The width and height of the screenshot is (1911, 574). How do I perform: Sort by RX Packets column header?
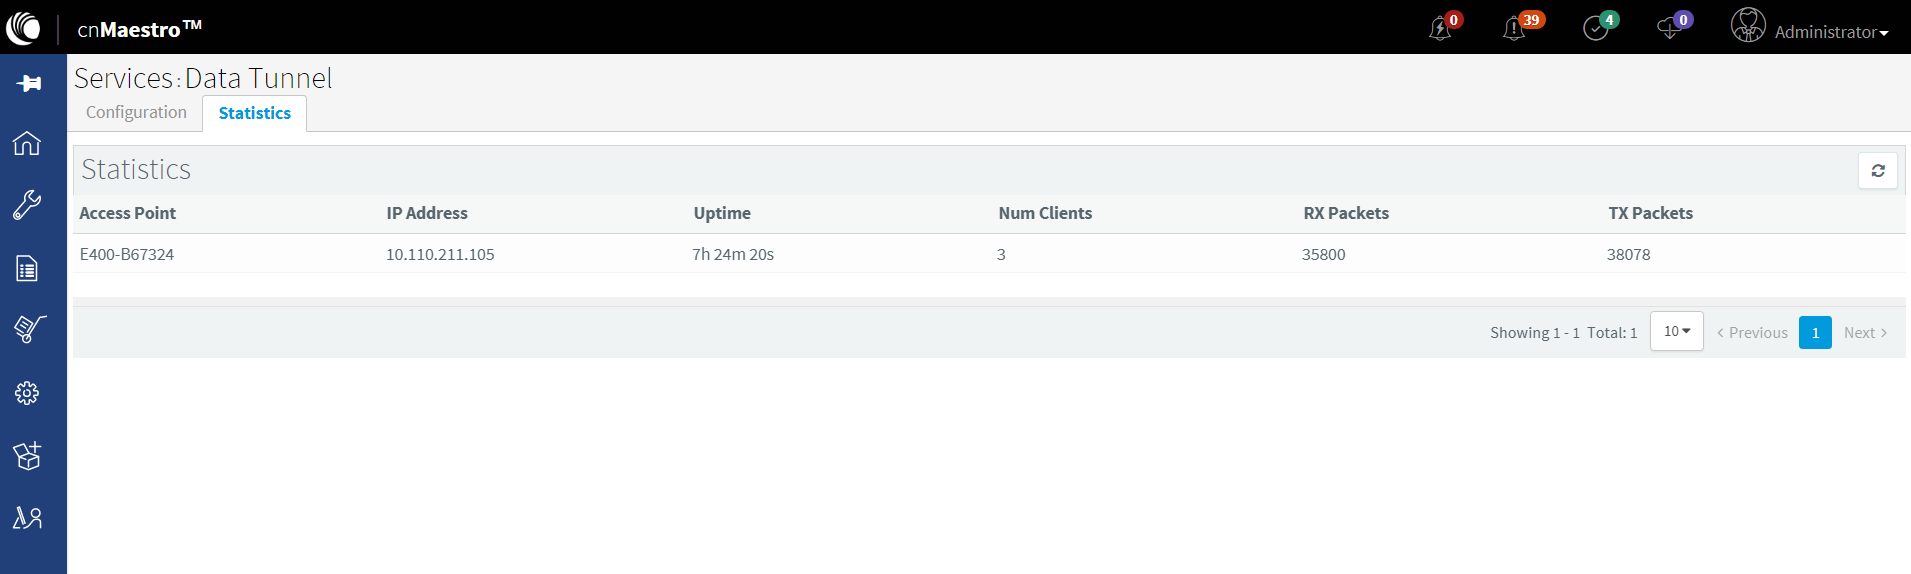point(1345,213)
